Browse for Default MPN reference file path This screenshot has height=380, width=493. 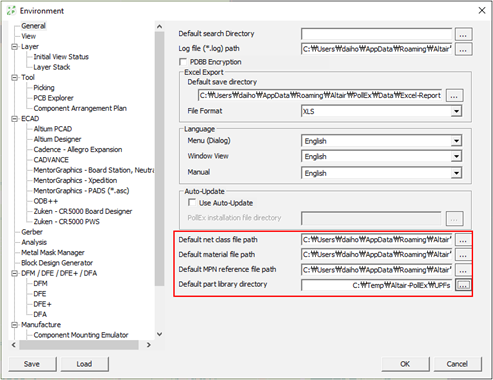[x=463, y=270]
